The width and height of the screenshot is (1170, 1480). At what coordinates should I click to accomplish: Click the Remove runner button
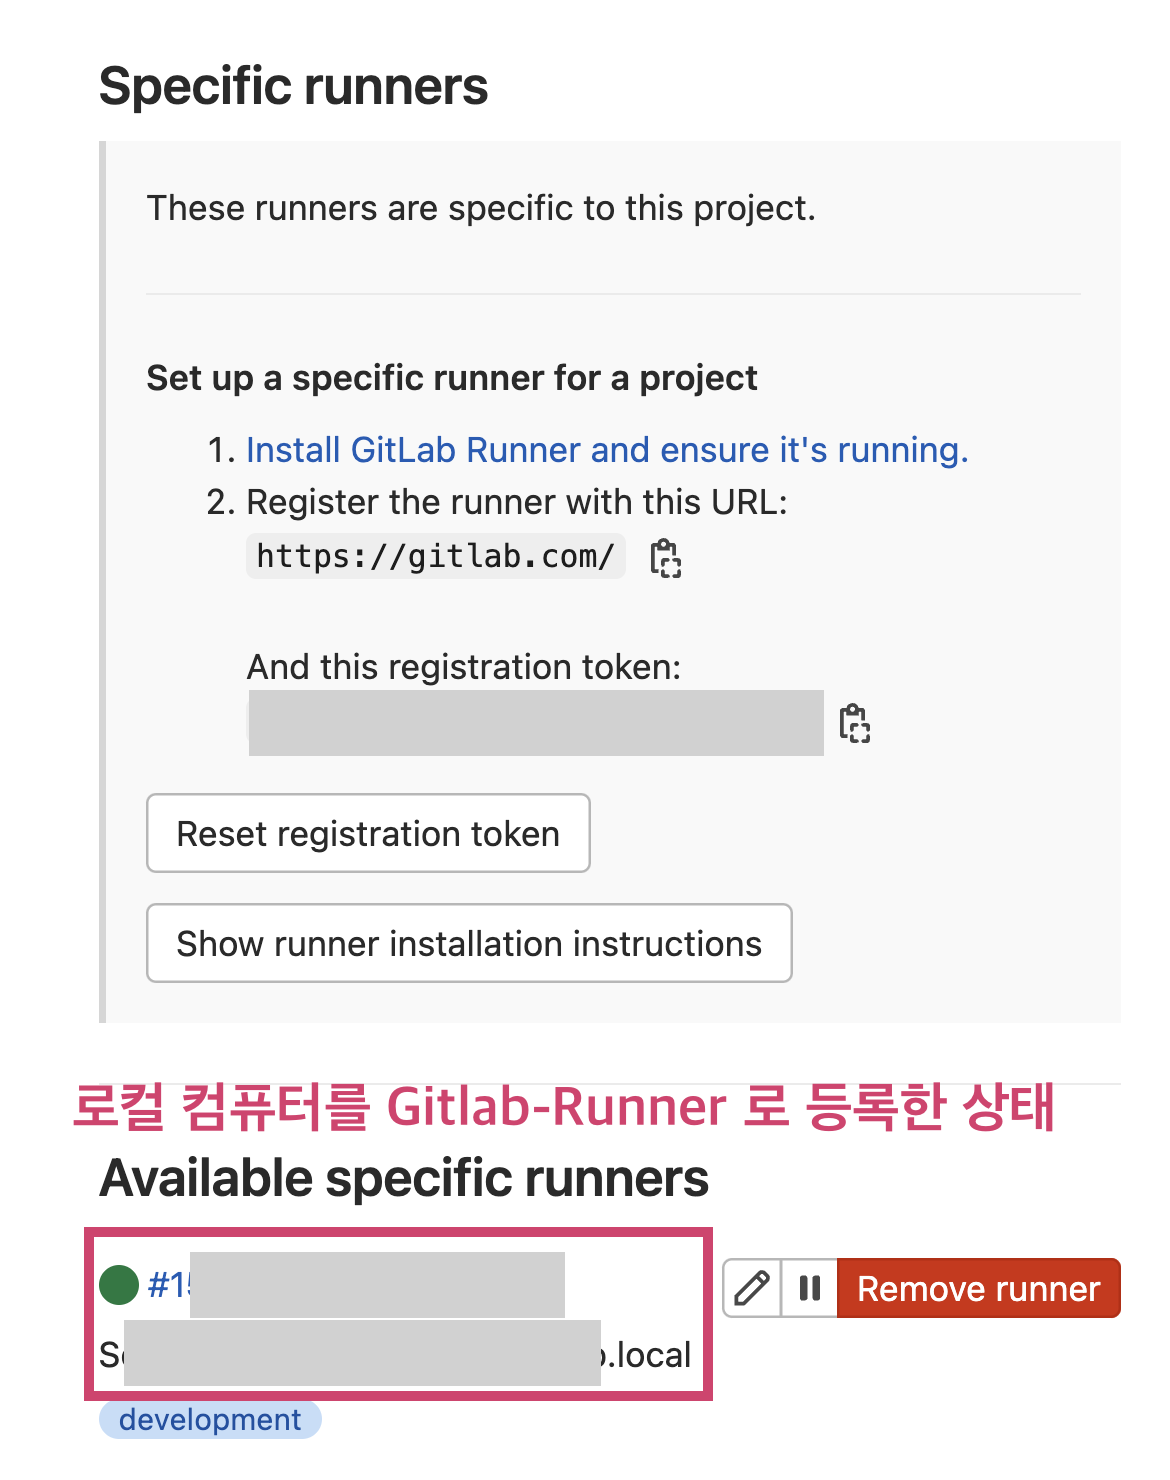pos(978,1288)
